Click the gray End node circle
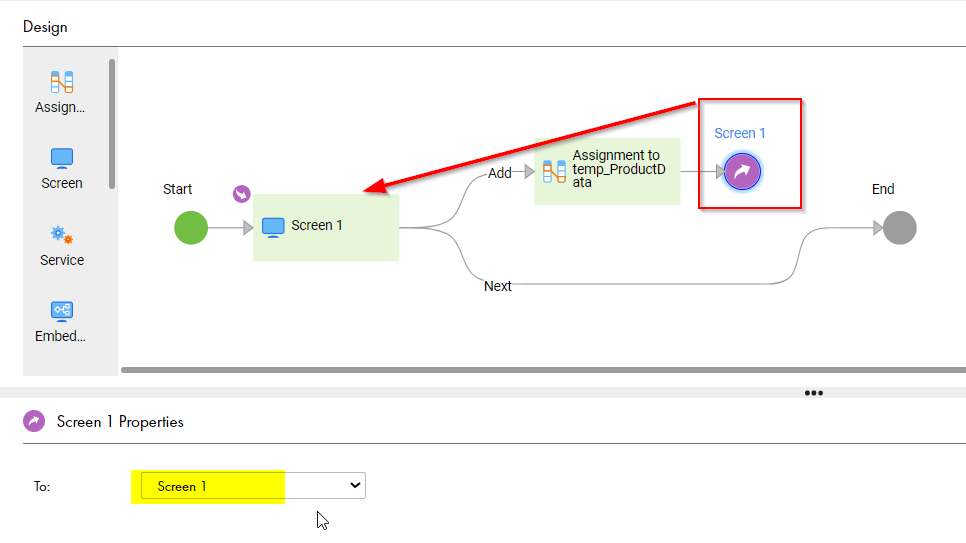The image size is (966, 543). click(x=899, y=228)
